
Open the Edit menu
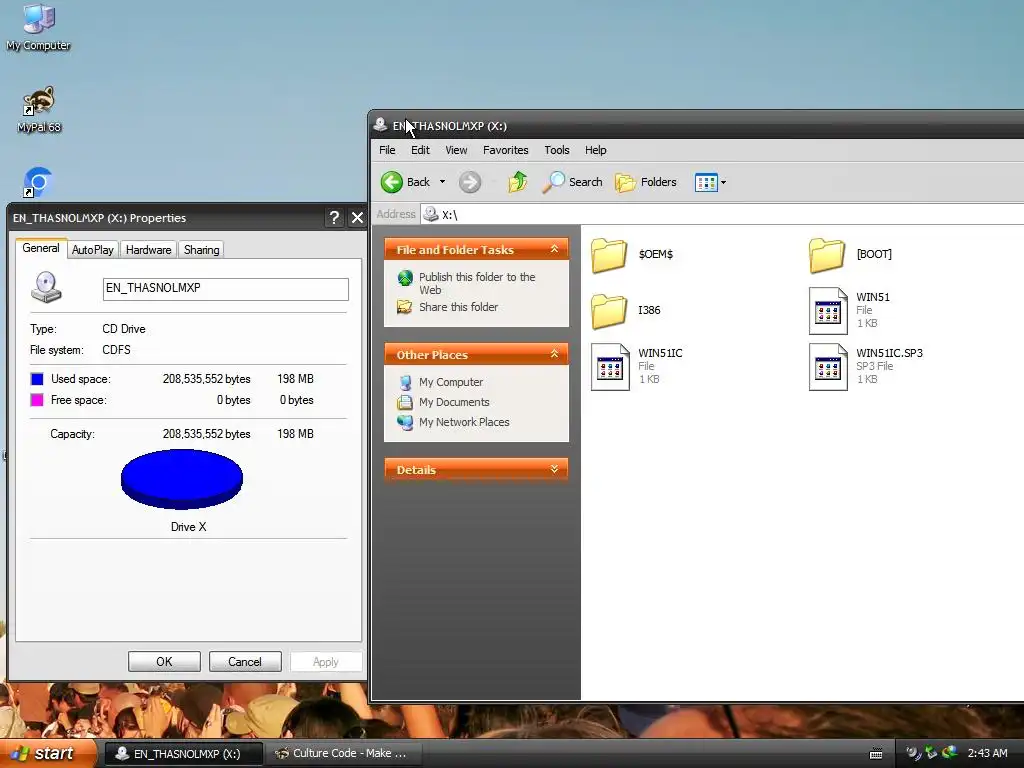pos(420,150)
